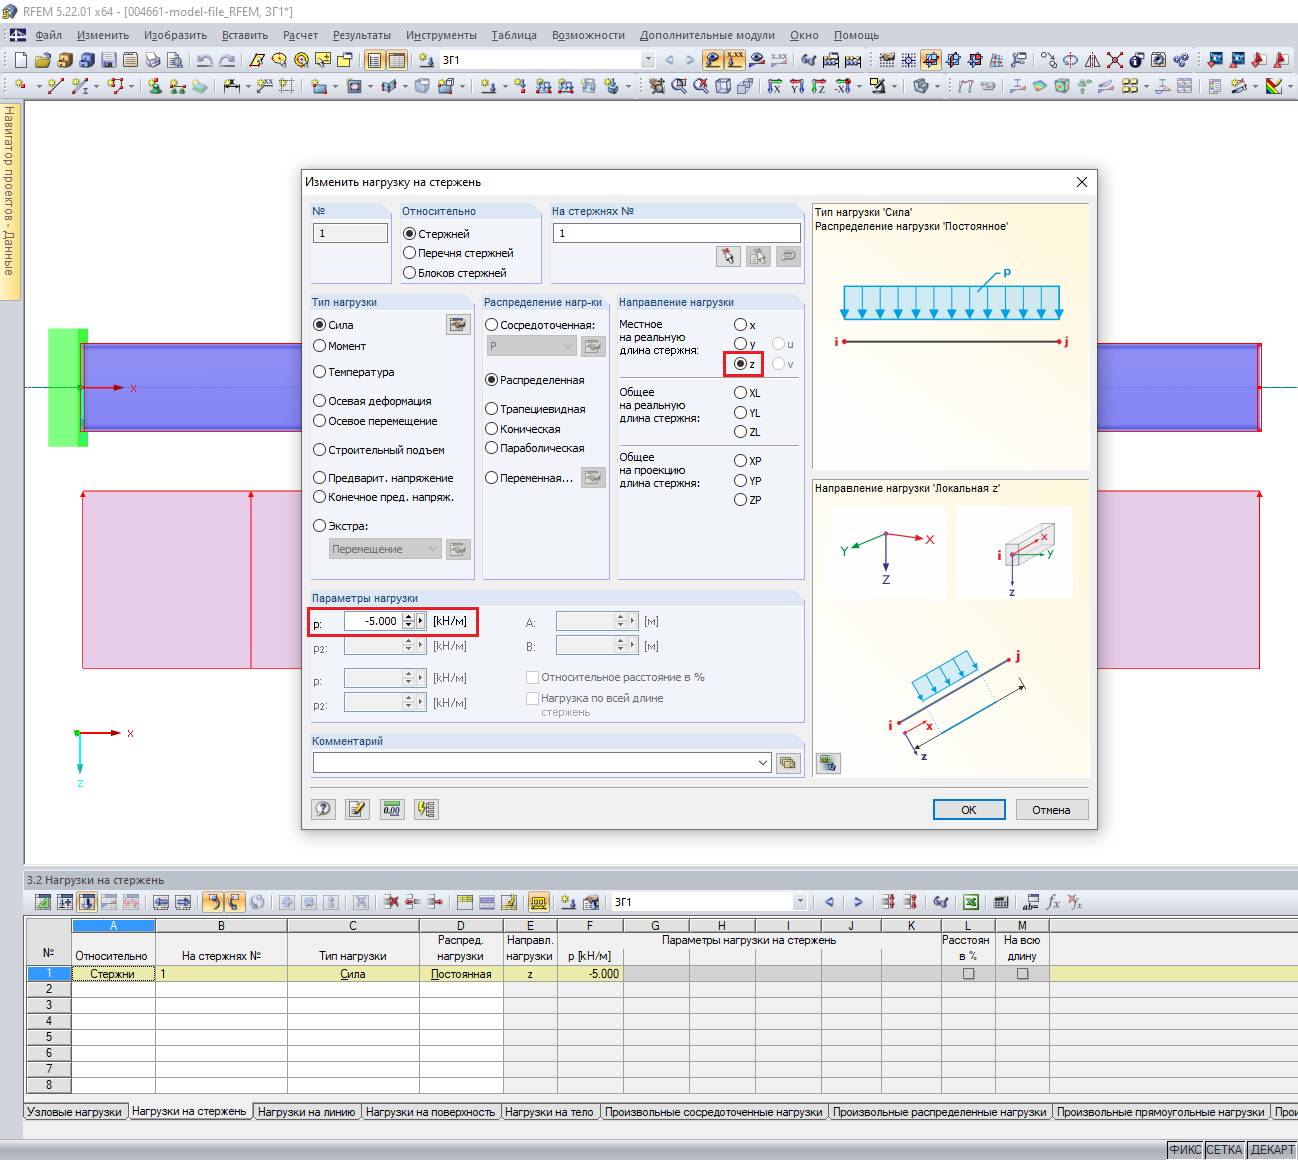Toggle the table display icon in toolbar
This screenshot has height=1160, width=1298.
[x=397, y=60]
